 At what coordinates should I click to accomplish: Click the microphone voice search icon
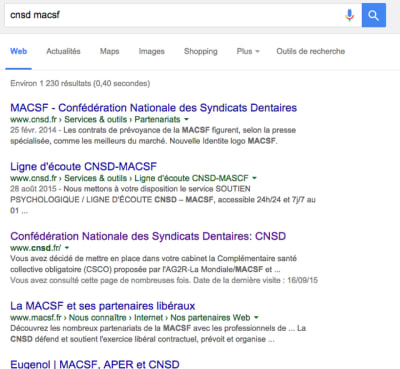point(349,15)
